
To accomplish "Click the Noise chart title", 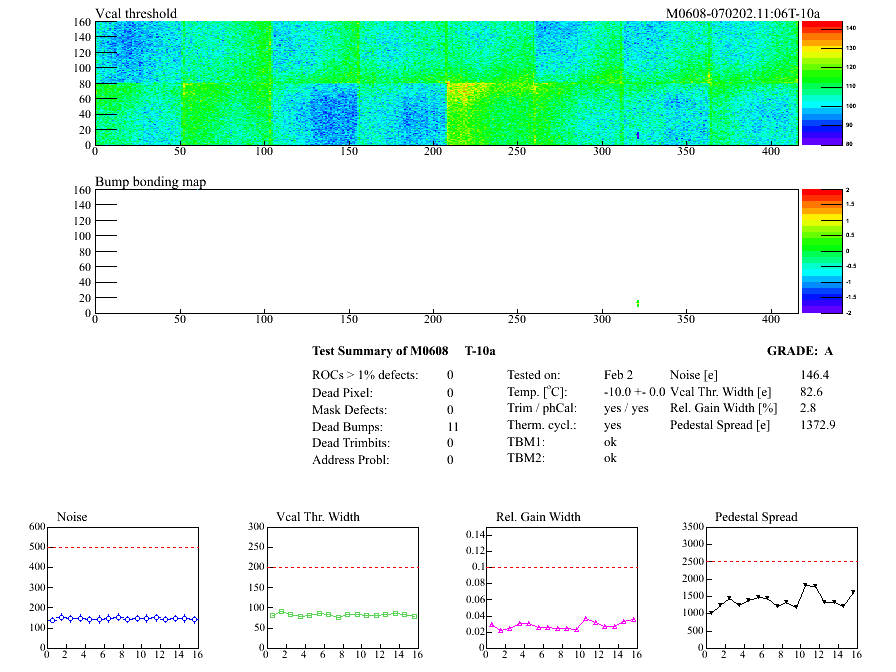I will [x=73, y=517].
